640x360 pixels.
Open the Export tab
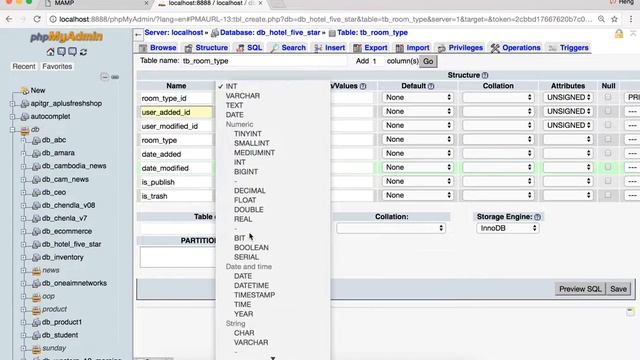370,48
